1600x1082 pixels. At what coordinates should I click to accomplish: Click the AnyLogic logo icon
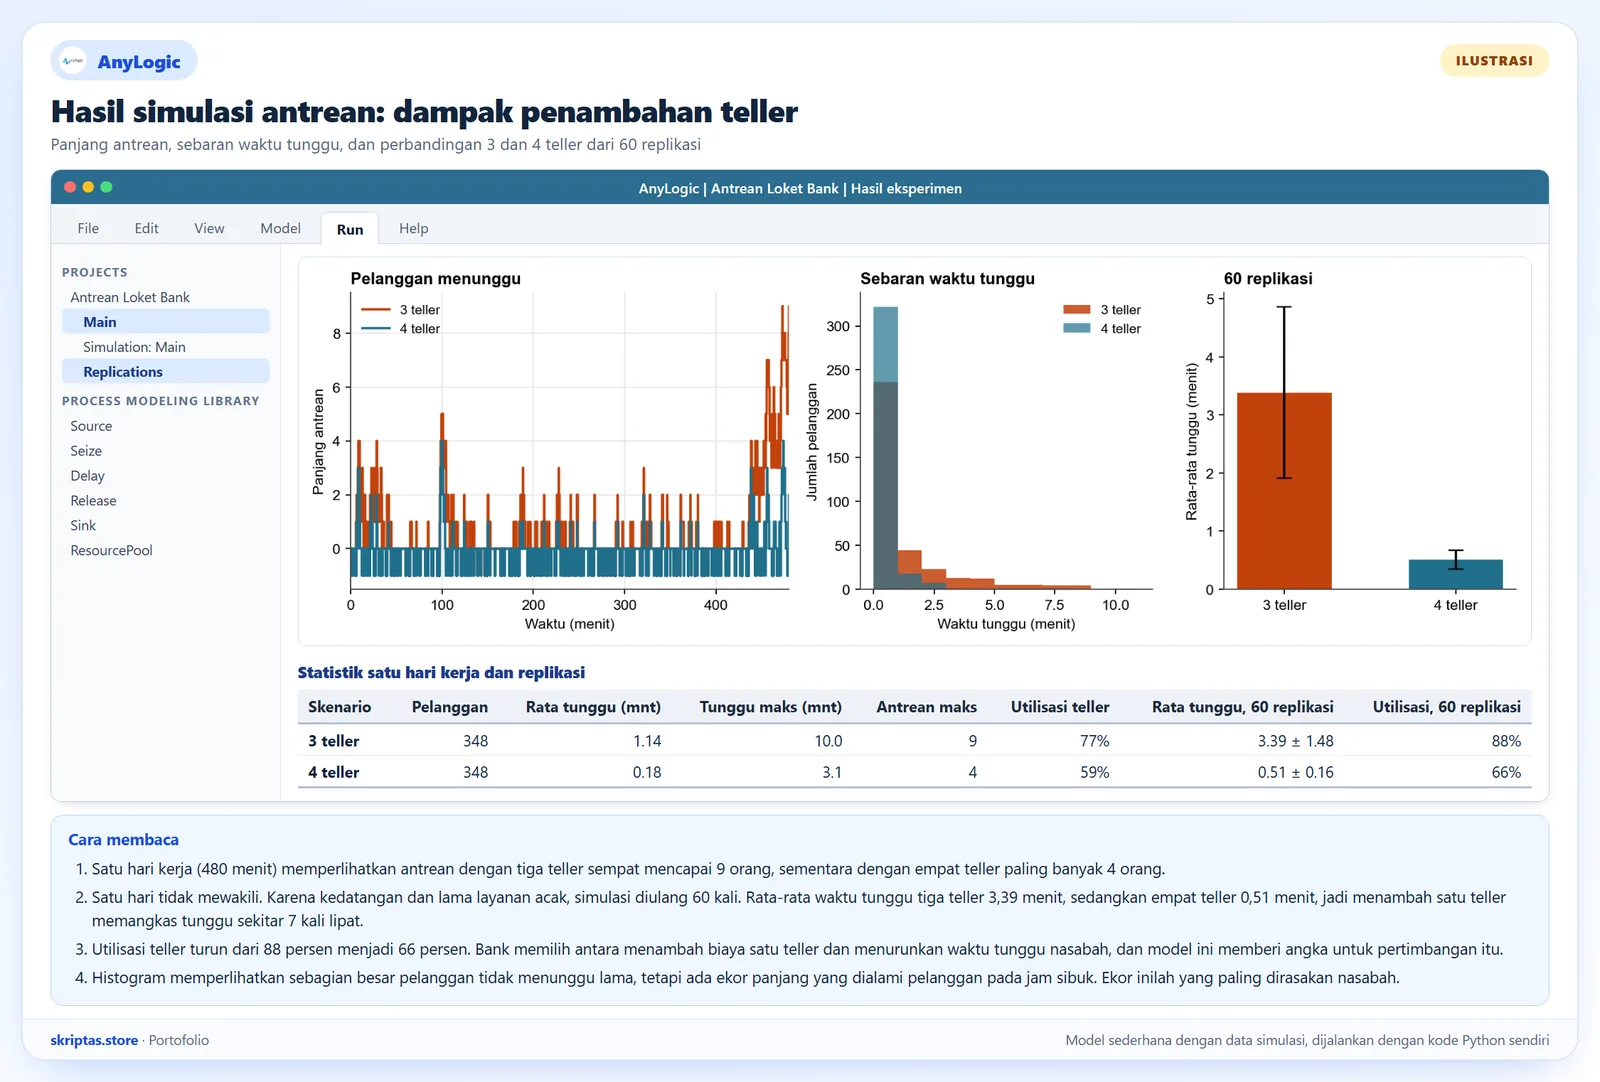[x=73, y=61]
